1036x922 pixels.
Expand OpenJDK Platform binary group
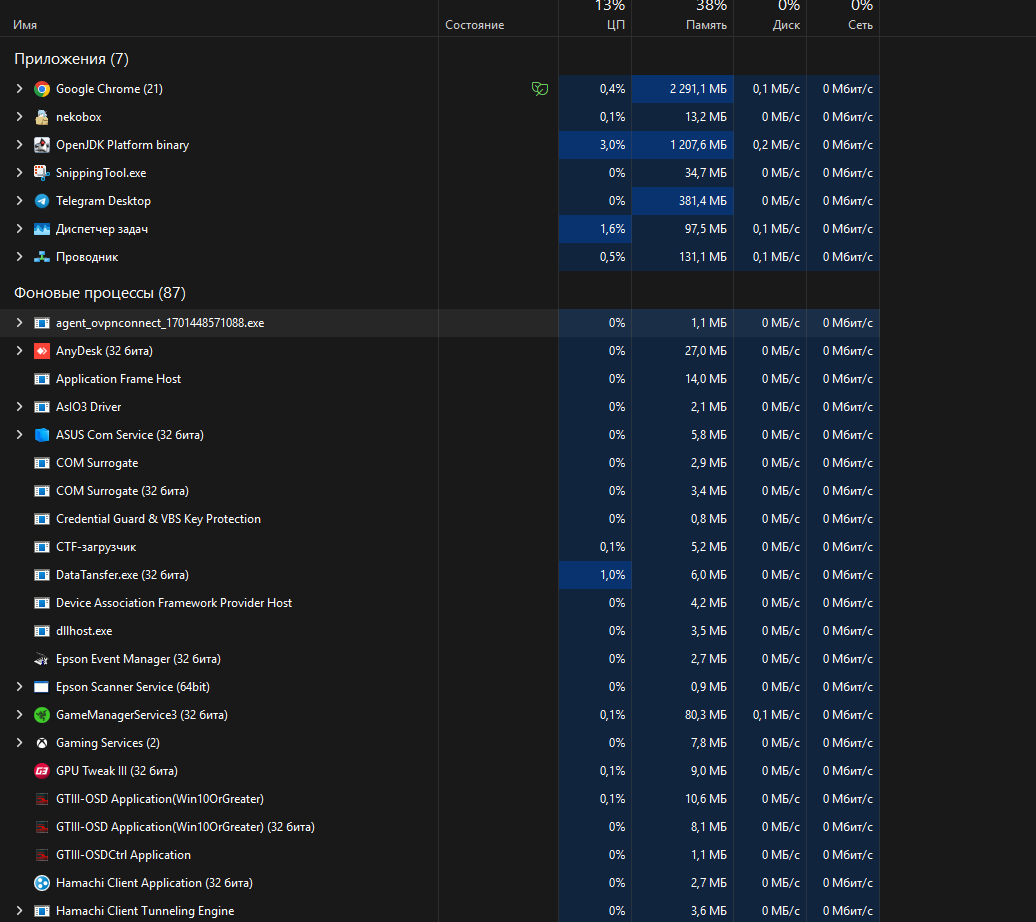point(19,145)
